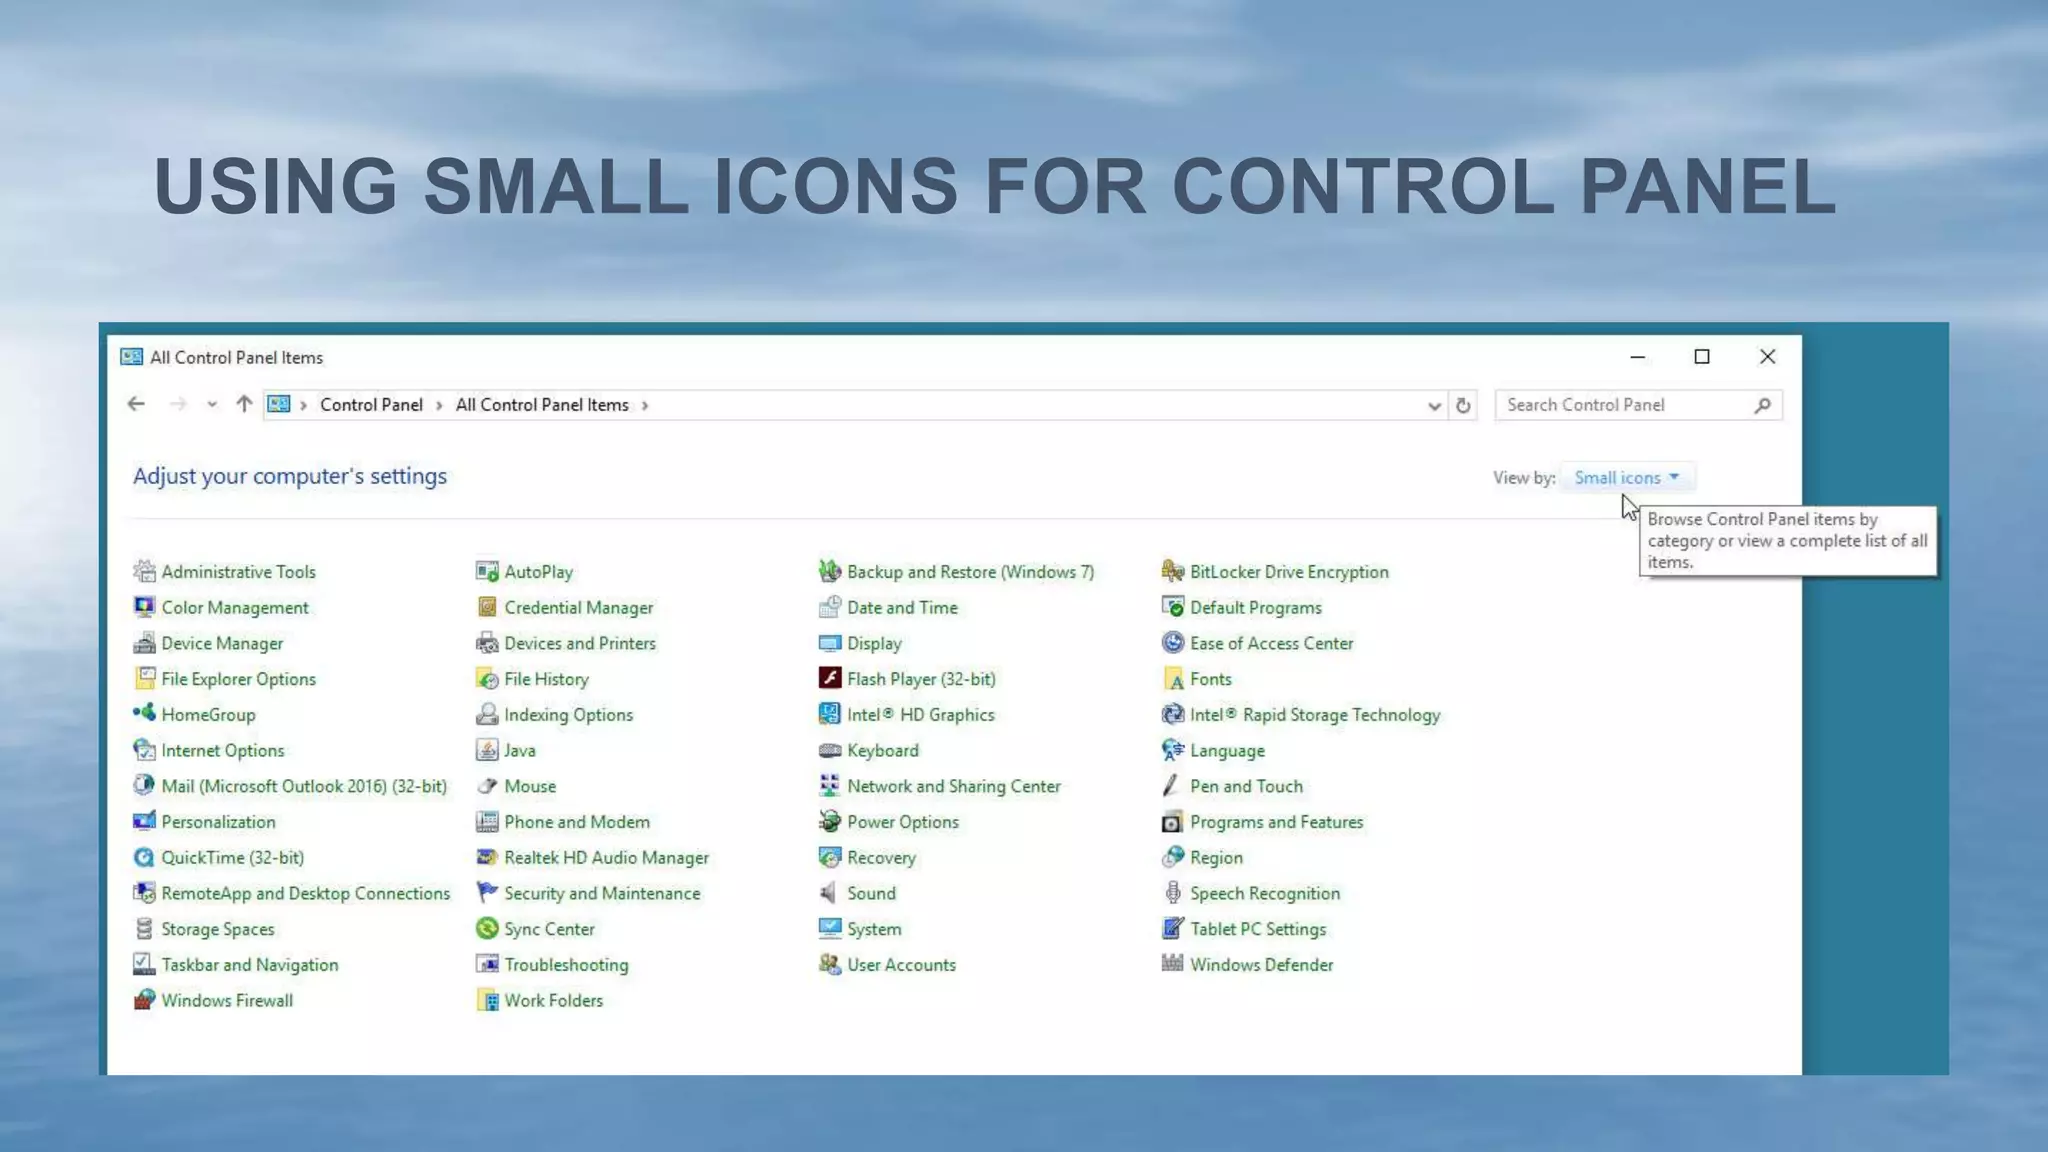Expand chevron after Control Panel breadcrumb
Viewport: 2048px width, 1152px height.
point(439,405)
